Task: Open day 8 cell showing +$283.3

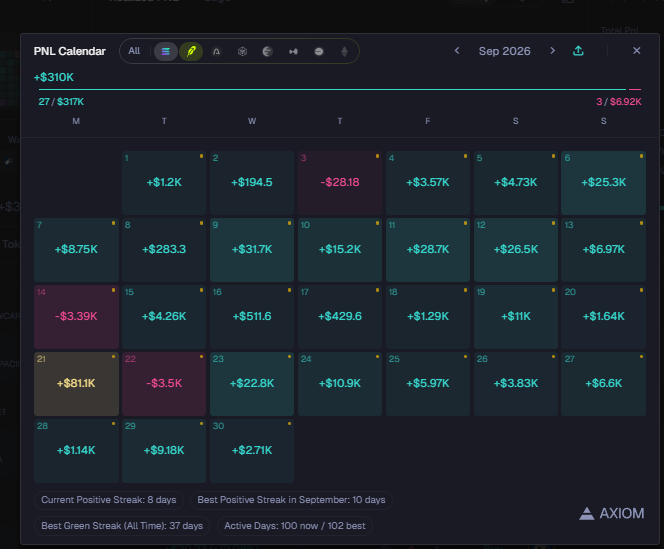Action: pos(164,250)
